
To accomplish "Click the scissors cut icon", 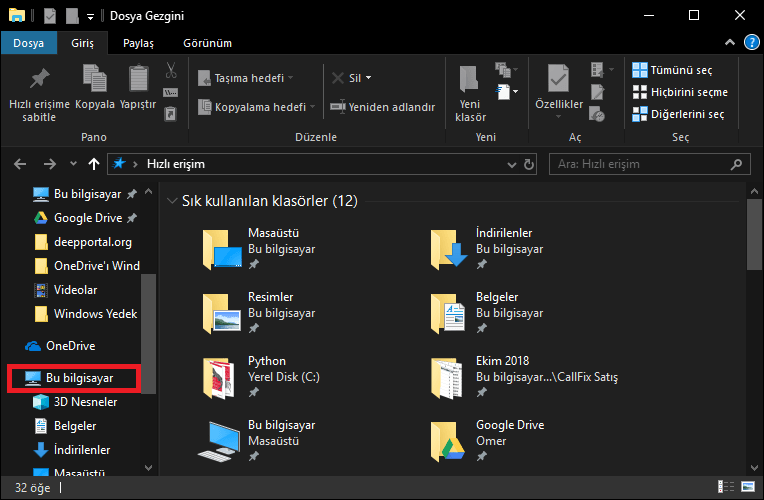I will pos(171,71).
